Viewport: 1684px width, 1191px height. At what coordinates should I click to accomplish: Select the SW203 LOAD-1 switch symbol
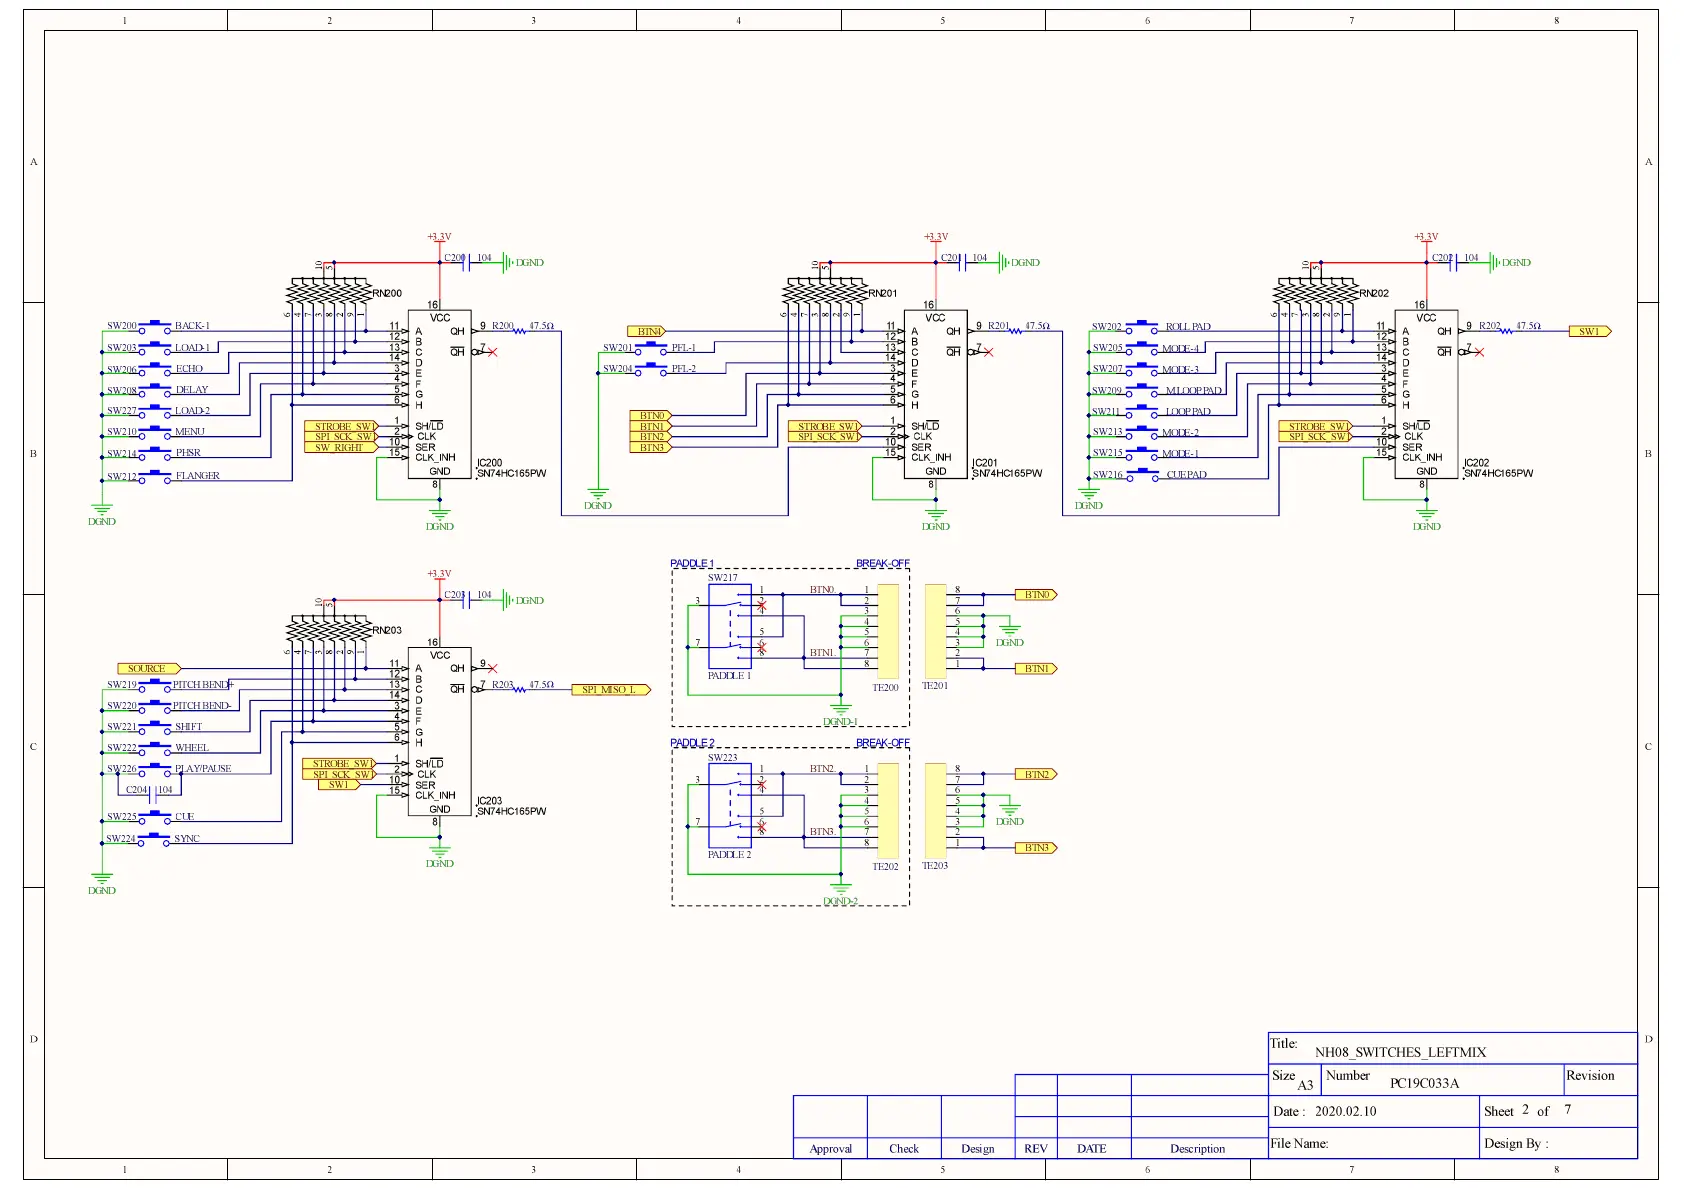pos(155,349)
